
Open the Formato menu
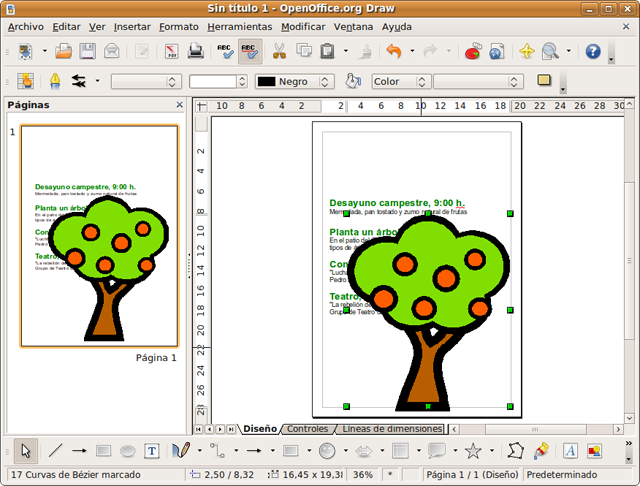[x=179, y=27]
